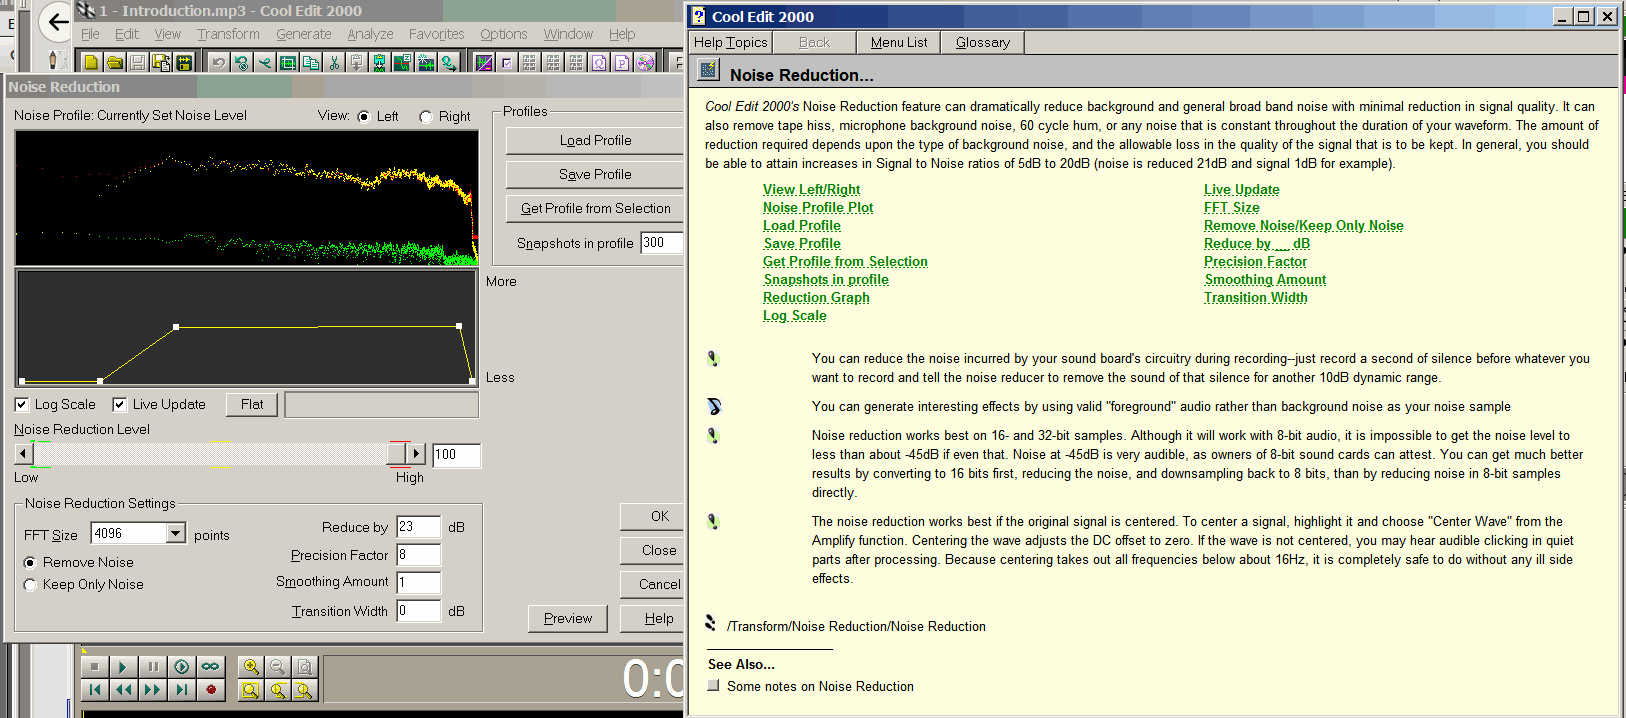Click the Play to End circled button
The image size is (1626, 718).
point(181,666)
